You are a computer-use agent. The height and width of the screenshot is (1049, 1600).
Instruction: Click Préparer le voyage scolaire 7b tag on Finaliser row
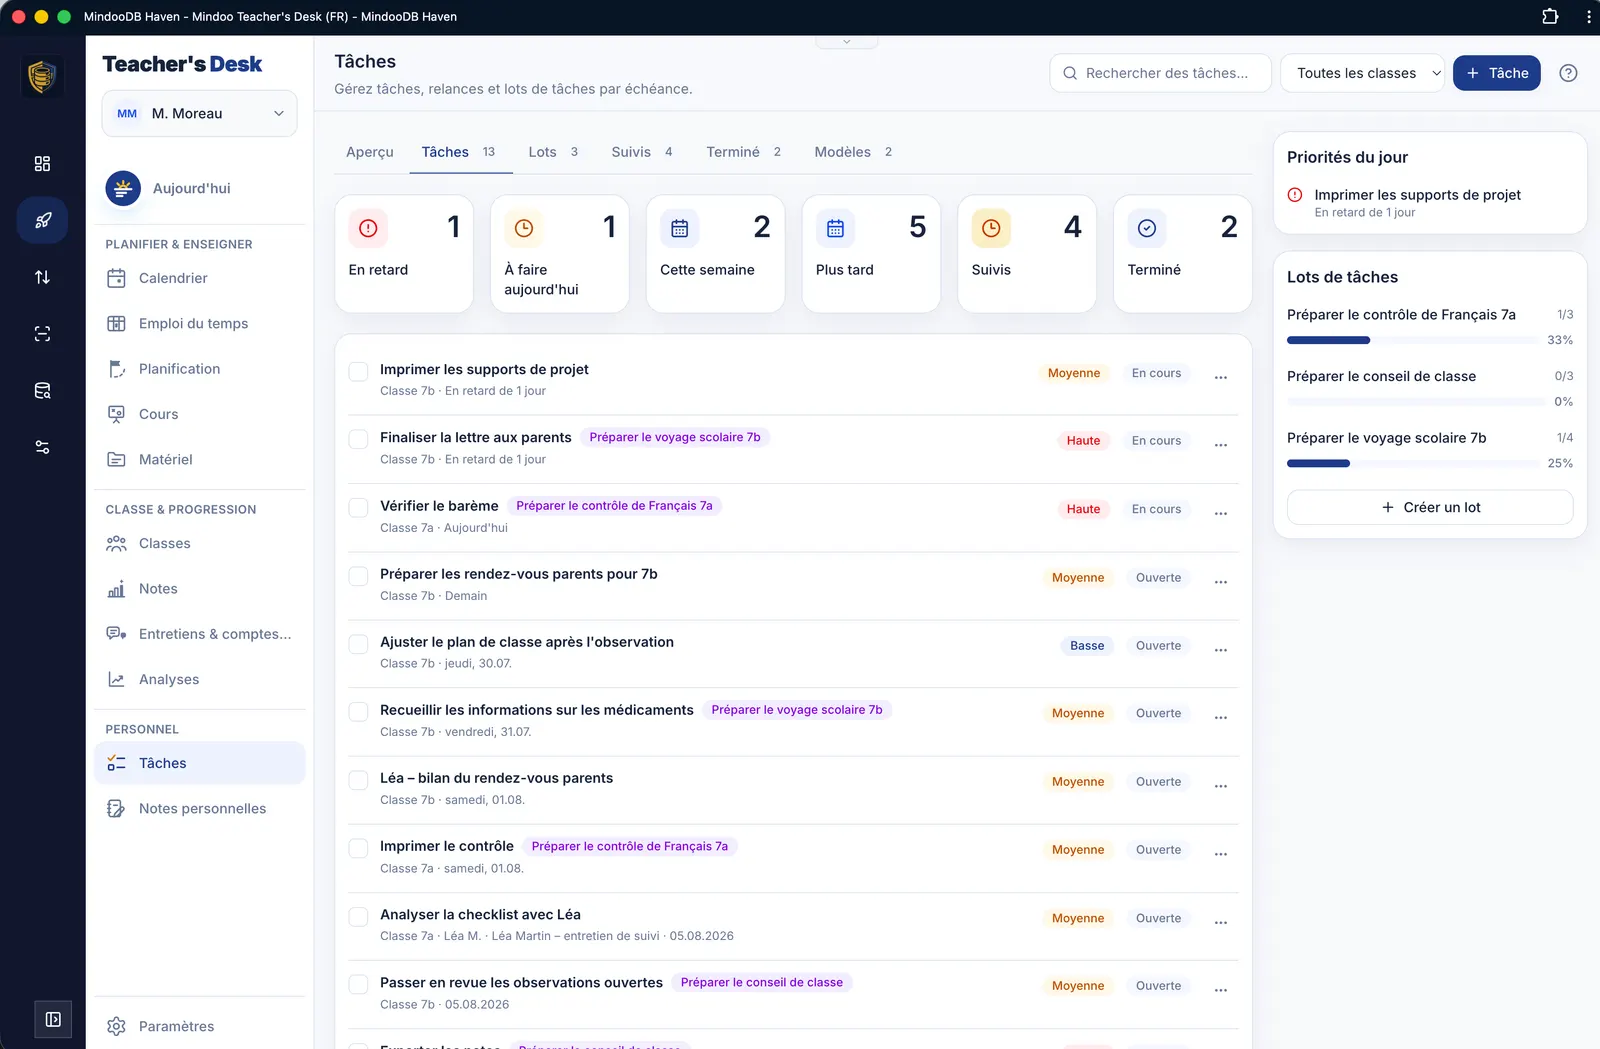tap(675, 437)
